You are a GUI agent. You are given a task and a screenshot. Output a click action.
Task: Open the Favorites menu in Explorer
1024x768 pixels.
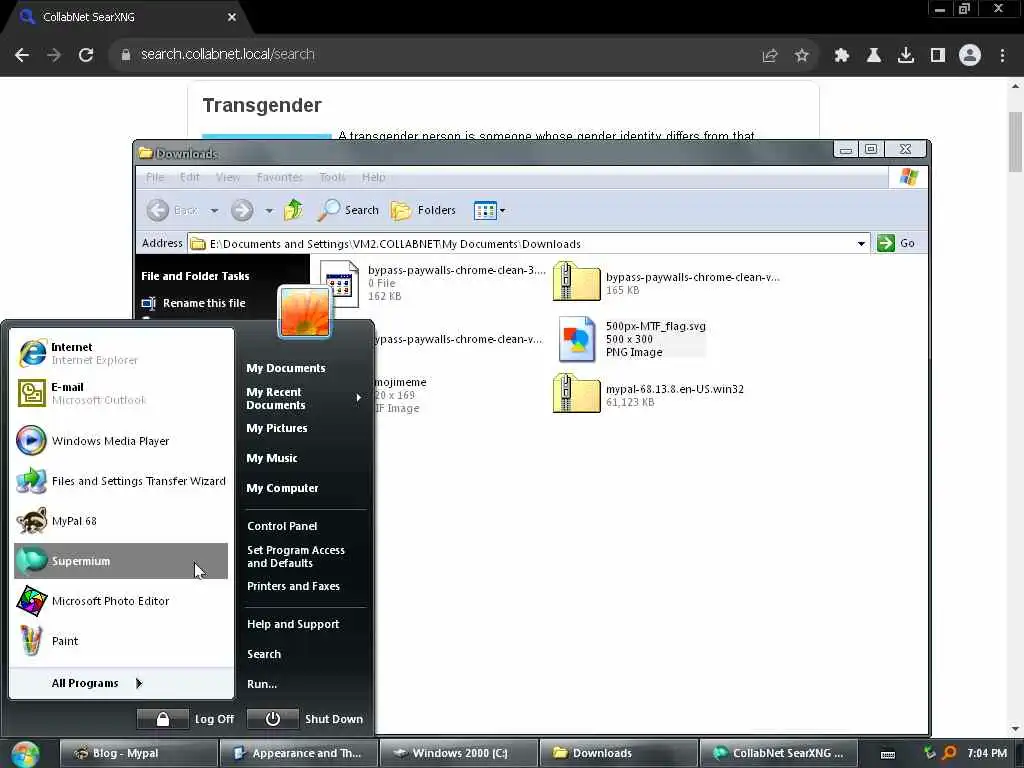click(x=280, y=177)
